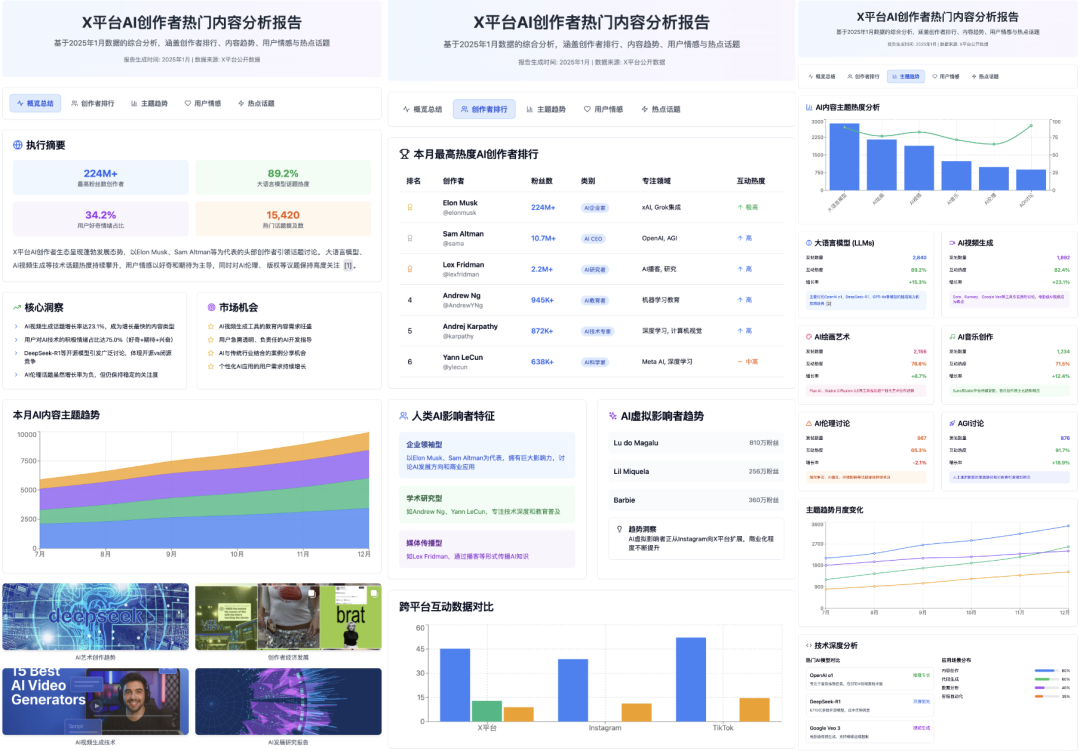
Task: Click the bar chart icon beside AI内容主题热度分析
Action: tap(809, 107)
